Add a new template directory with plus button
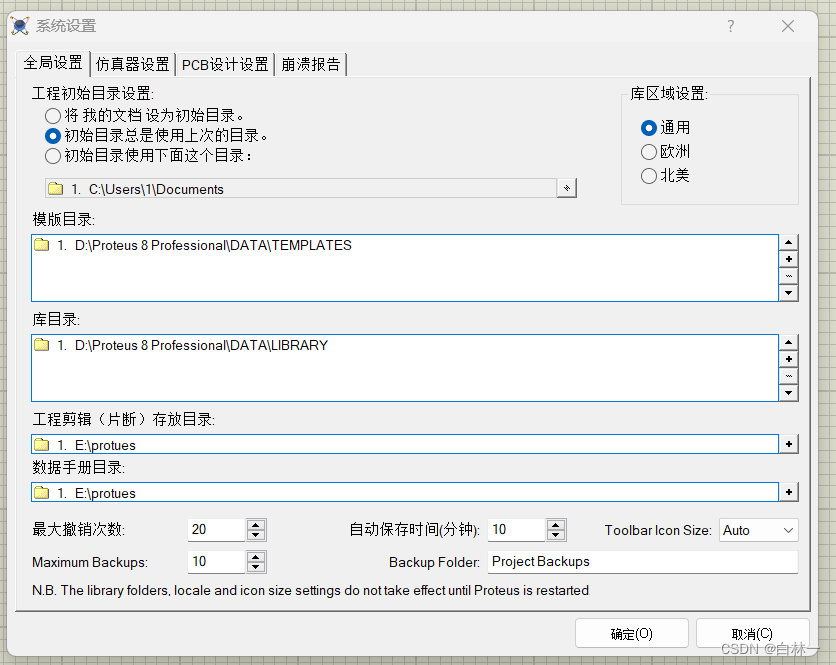Image resolution: width=836 pixels, height=665 pixels. pos(789,259)
